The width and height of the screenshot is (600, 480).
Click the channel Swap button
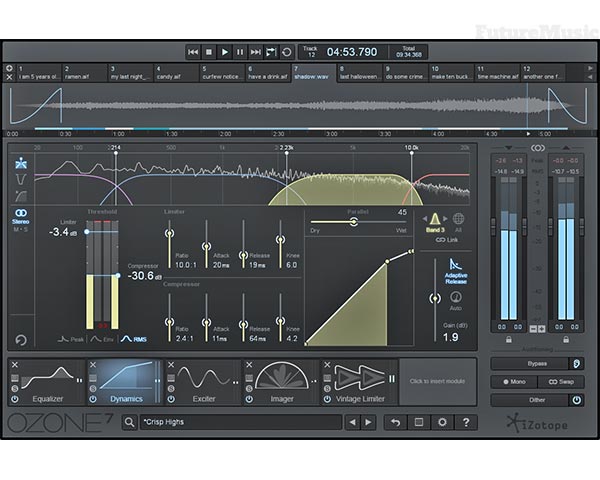[561, 382]
